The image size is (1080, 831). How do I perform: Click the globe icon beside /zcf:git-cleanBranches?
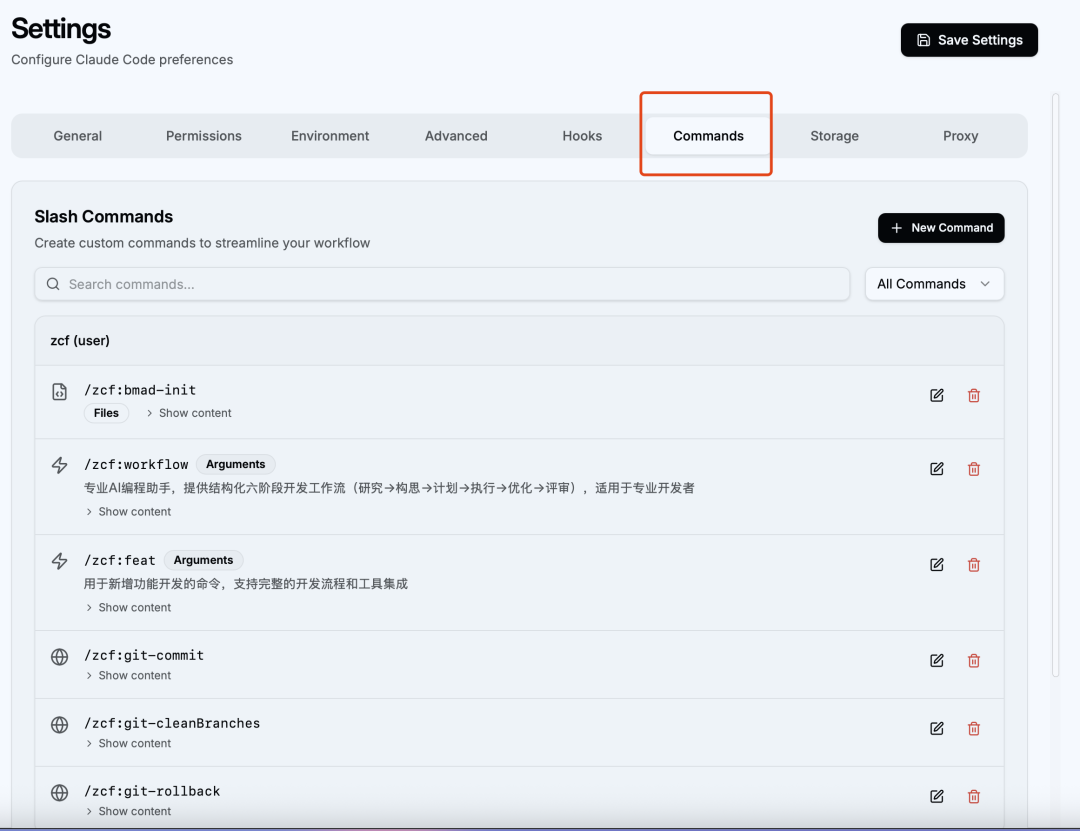tap(60, 725)
